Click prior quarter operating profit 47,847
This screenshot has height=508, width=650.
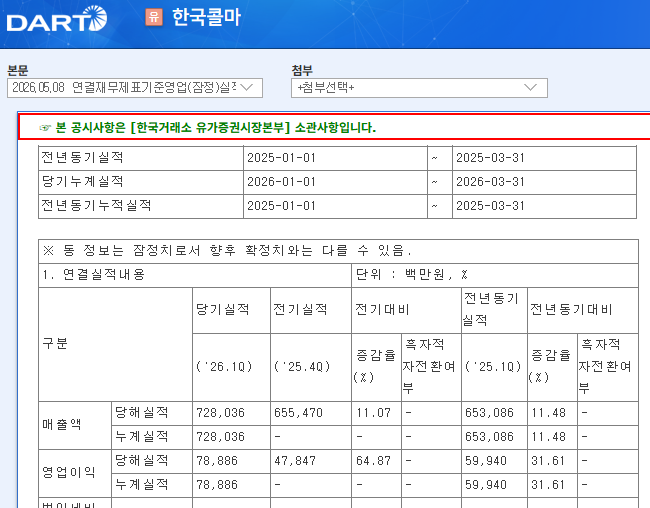click(x=295, y=461)
